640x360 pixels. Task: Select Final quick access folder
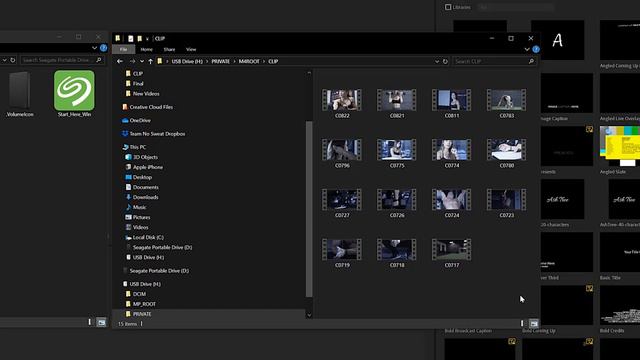pyautogui.click(x=134, y=84)
